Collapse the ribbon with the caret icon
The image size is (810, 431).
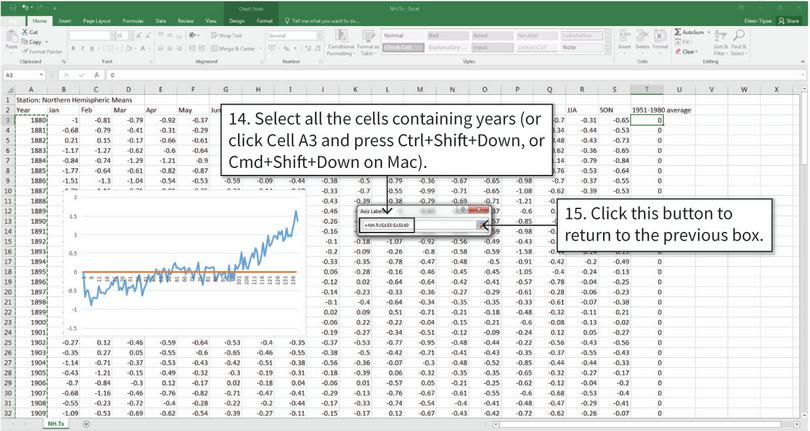[x=802, y=61]
